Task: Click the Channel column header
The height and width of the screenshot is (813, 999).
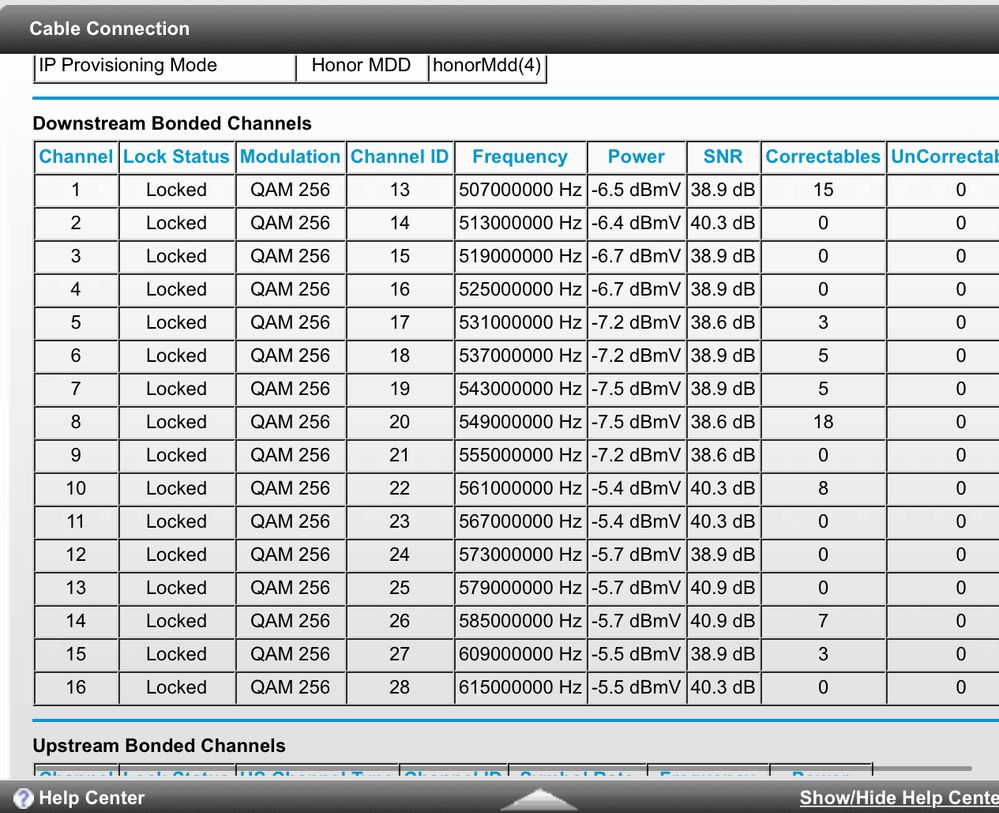Action: (x=75, y=157)
